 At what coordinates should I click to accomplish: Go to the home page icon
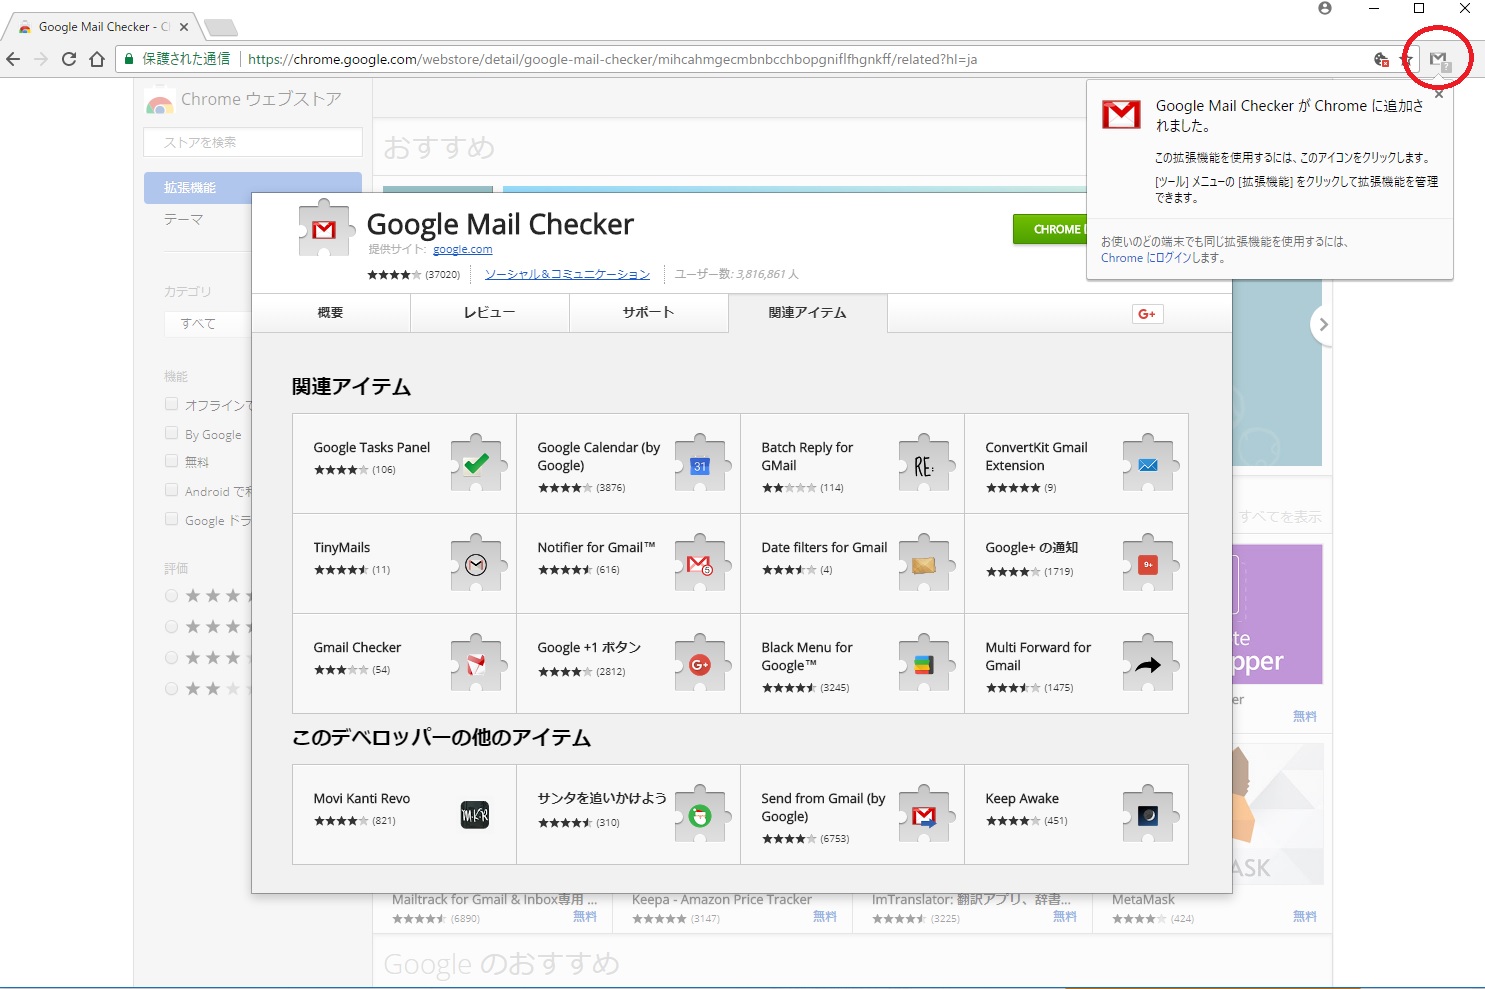pyautogui.click(x=97, y=59)
